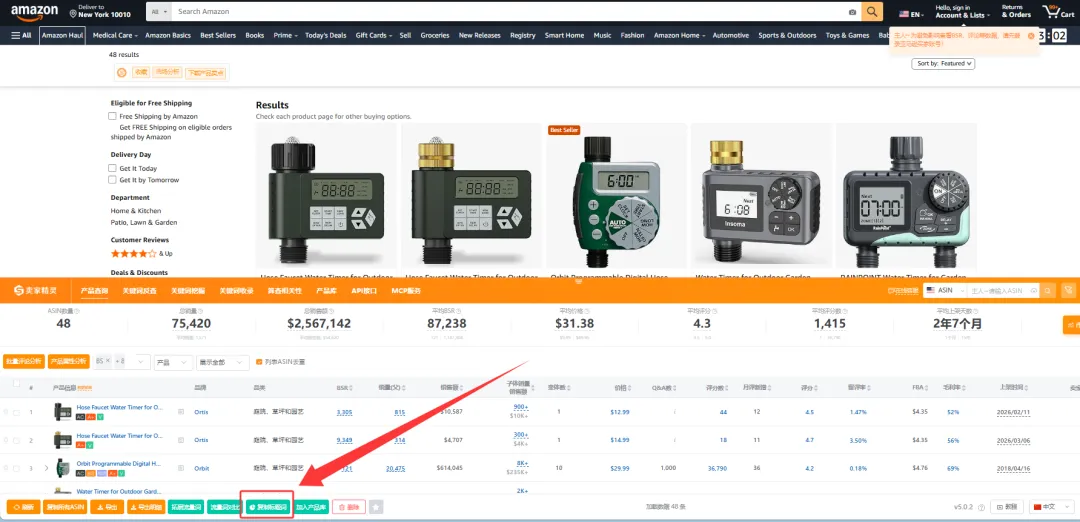Click the sort arrows on FBA column
Viewport: 1080px width, 522px height.
point(927,388)
